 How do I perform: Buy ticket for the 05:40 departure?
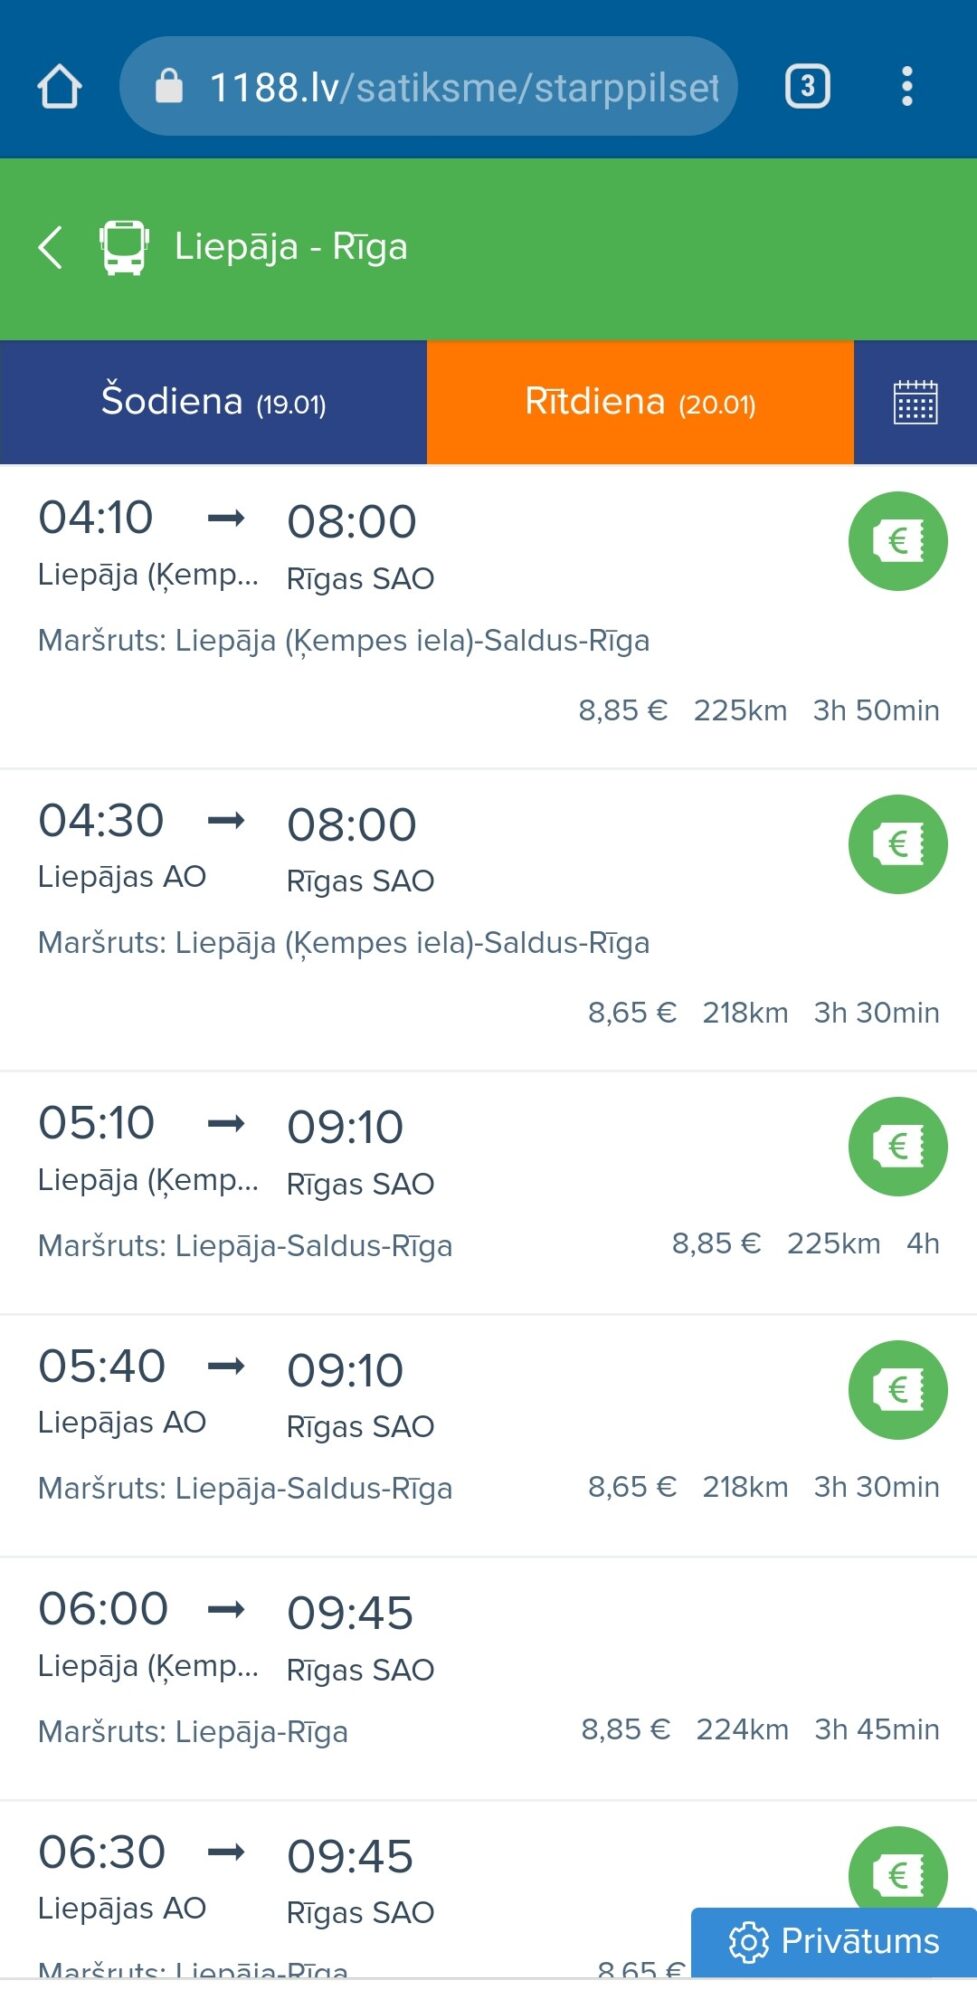(898, 1389)
